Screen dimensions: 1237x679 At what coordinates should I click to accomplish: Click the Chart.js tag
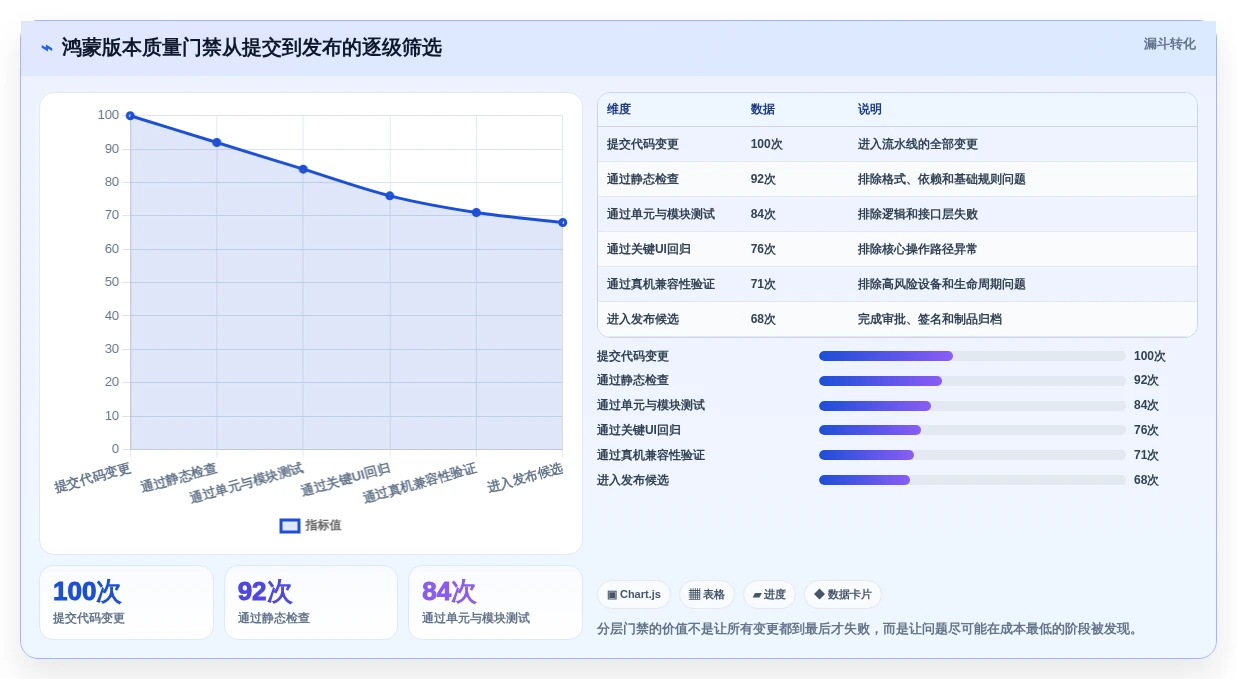(x=634, y=594)
